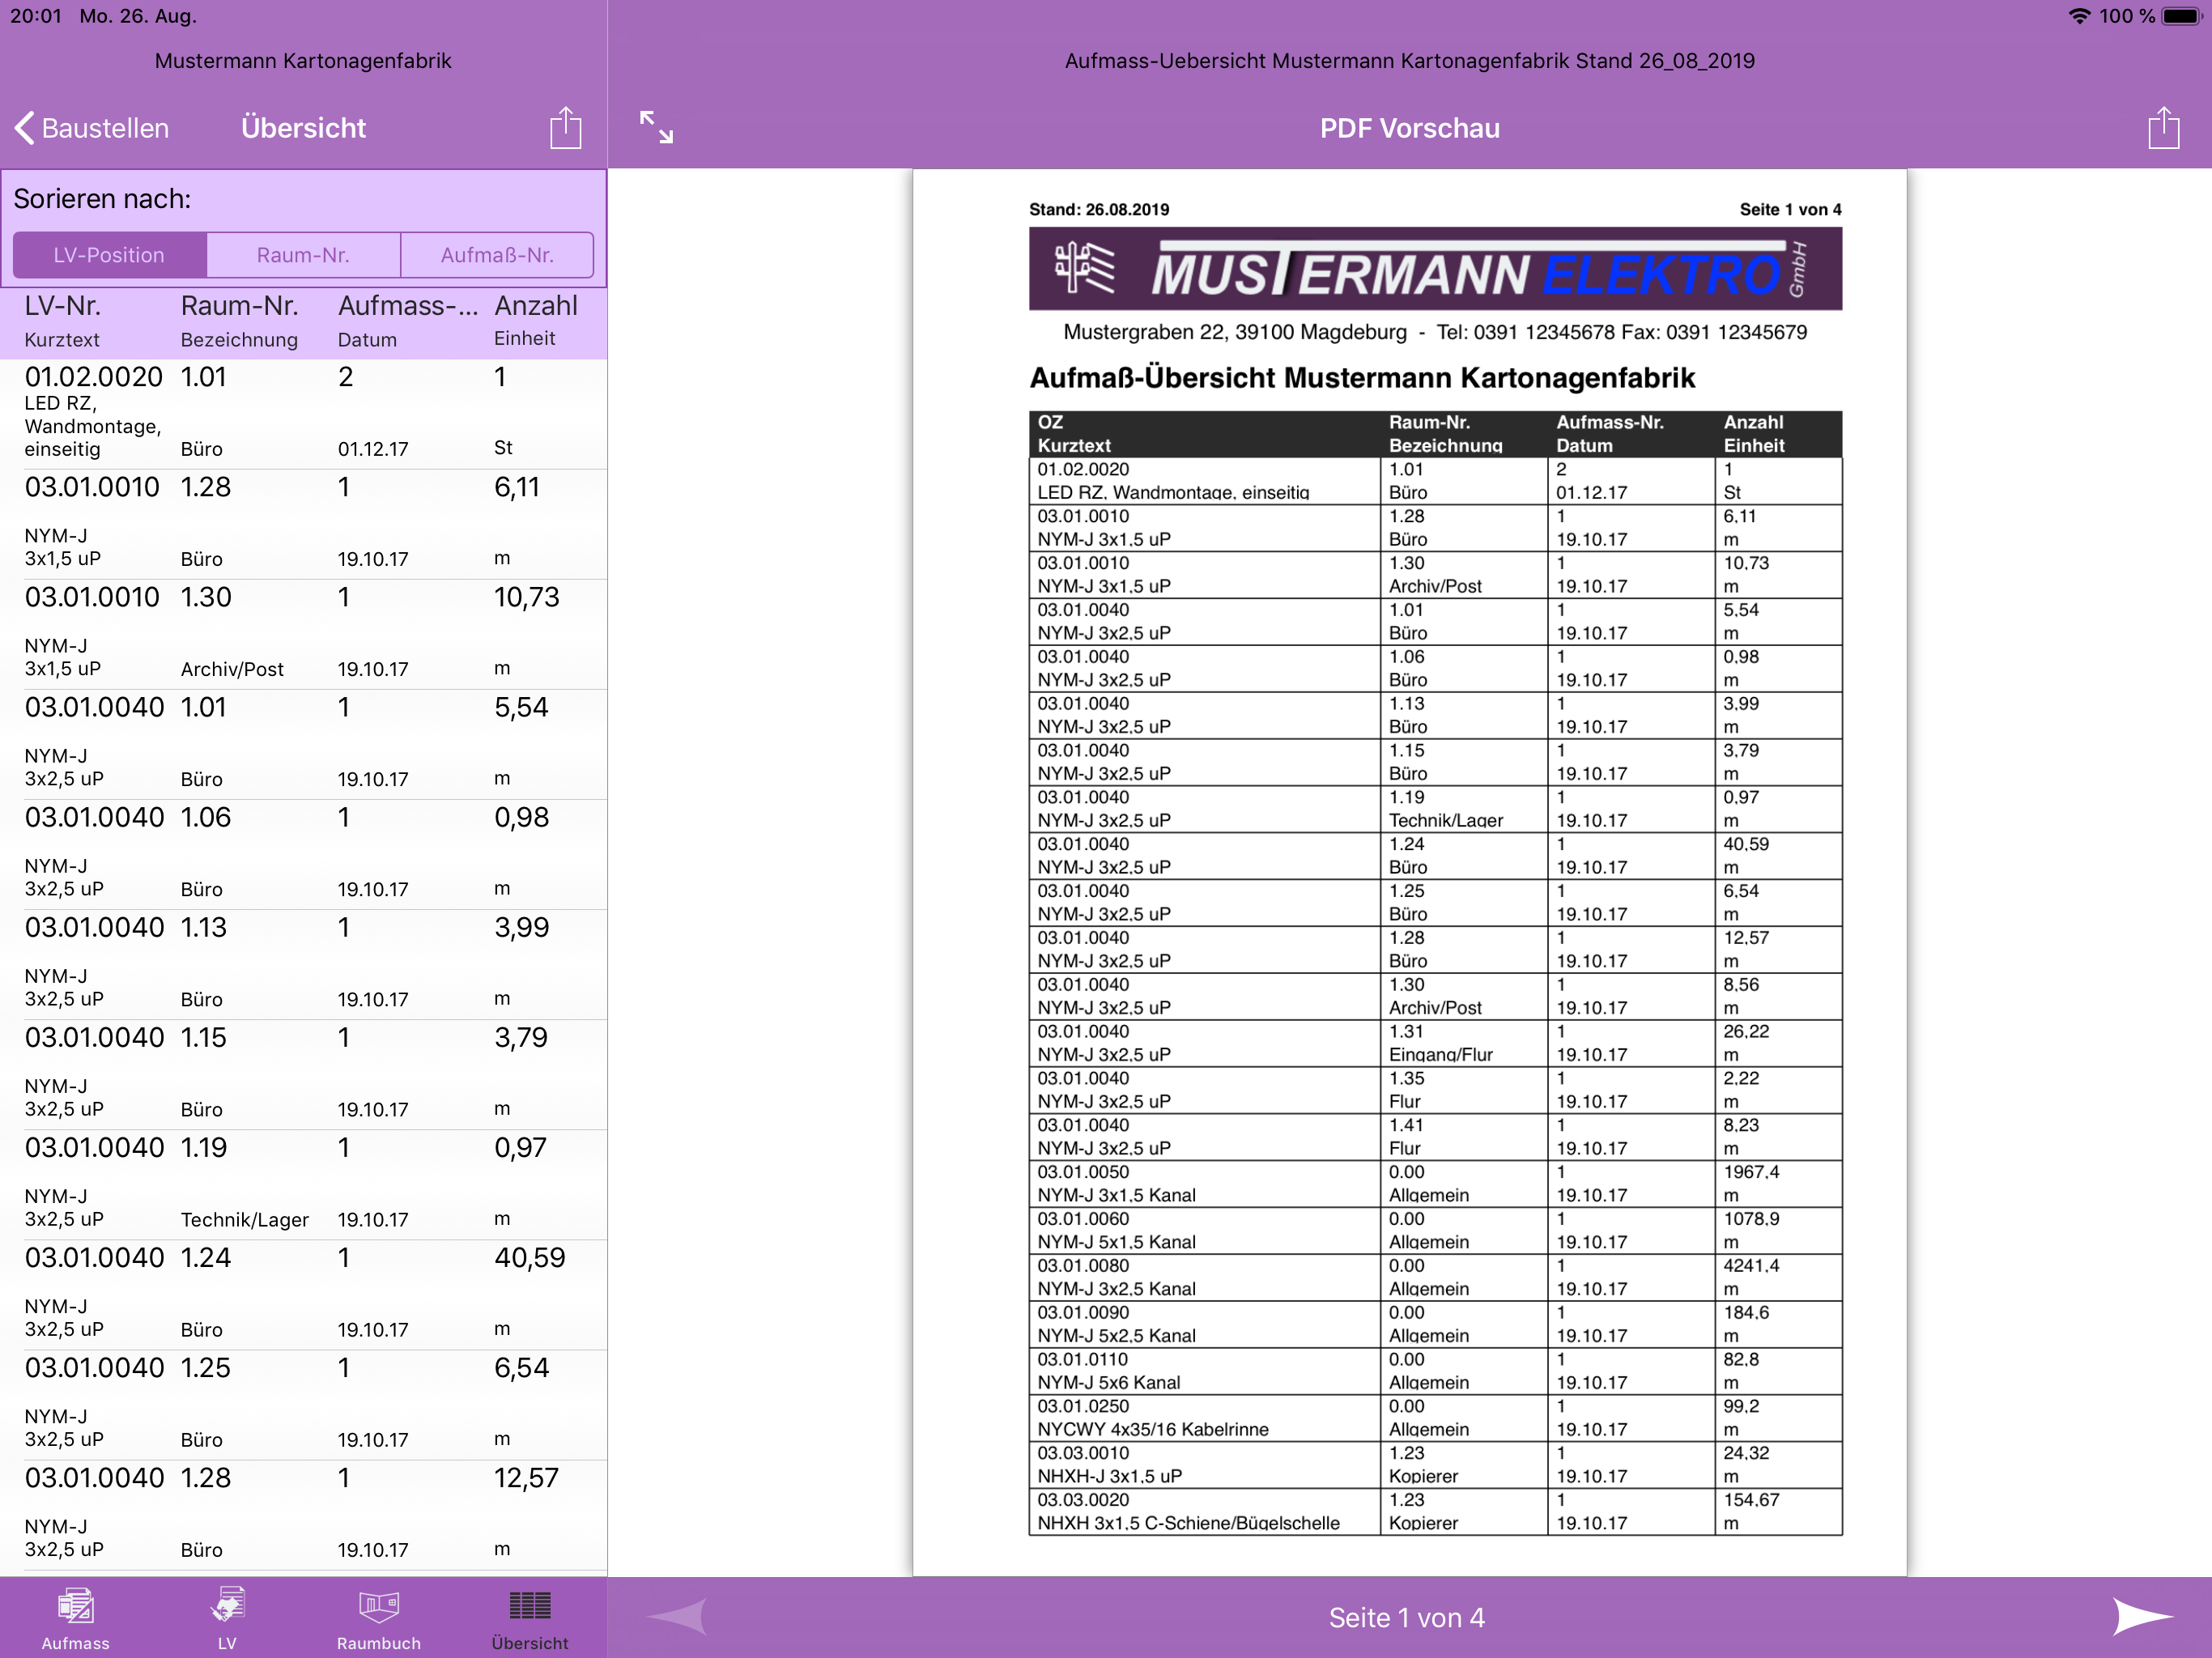Tap PDF row 03.01.0110 NYM-J 5x6 Kanal
Viewport: 2212px width, 1658px height.
[x=1435, y=1371]
